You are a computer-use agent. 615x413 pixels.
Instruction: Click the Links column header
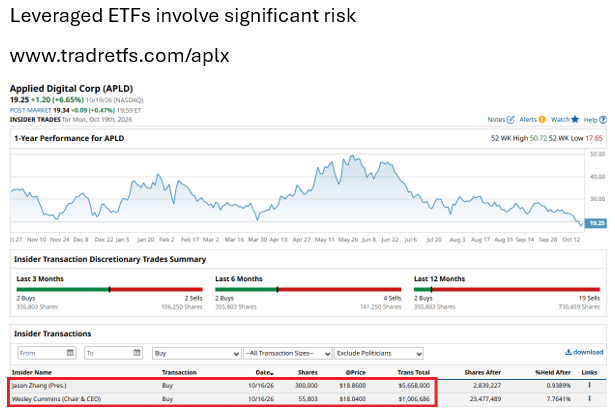(589, 373)
